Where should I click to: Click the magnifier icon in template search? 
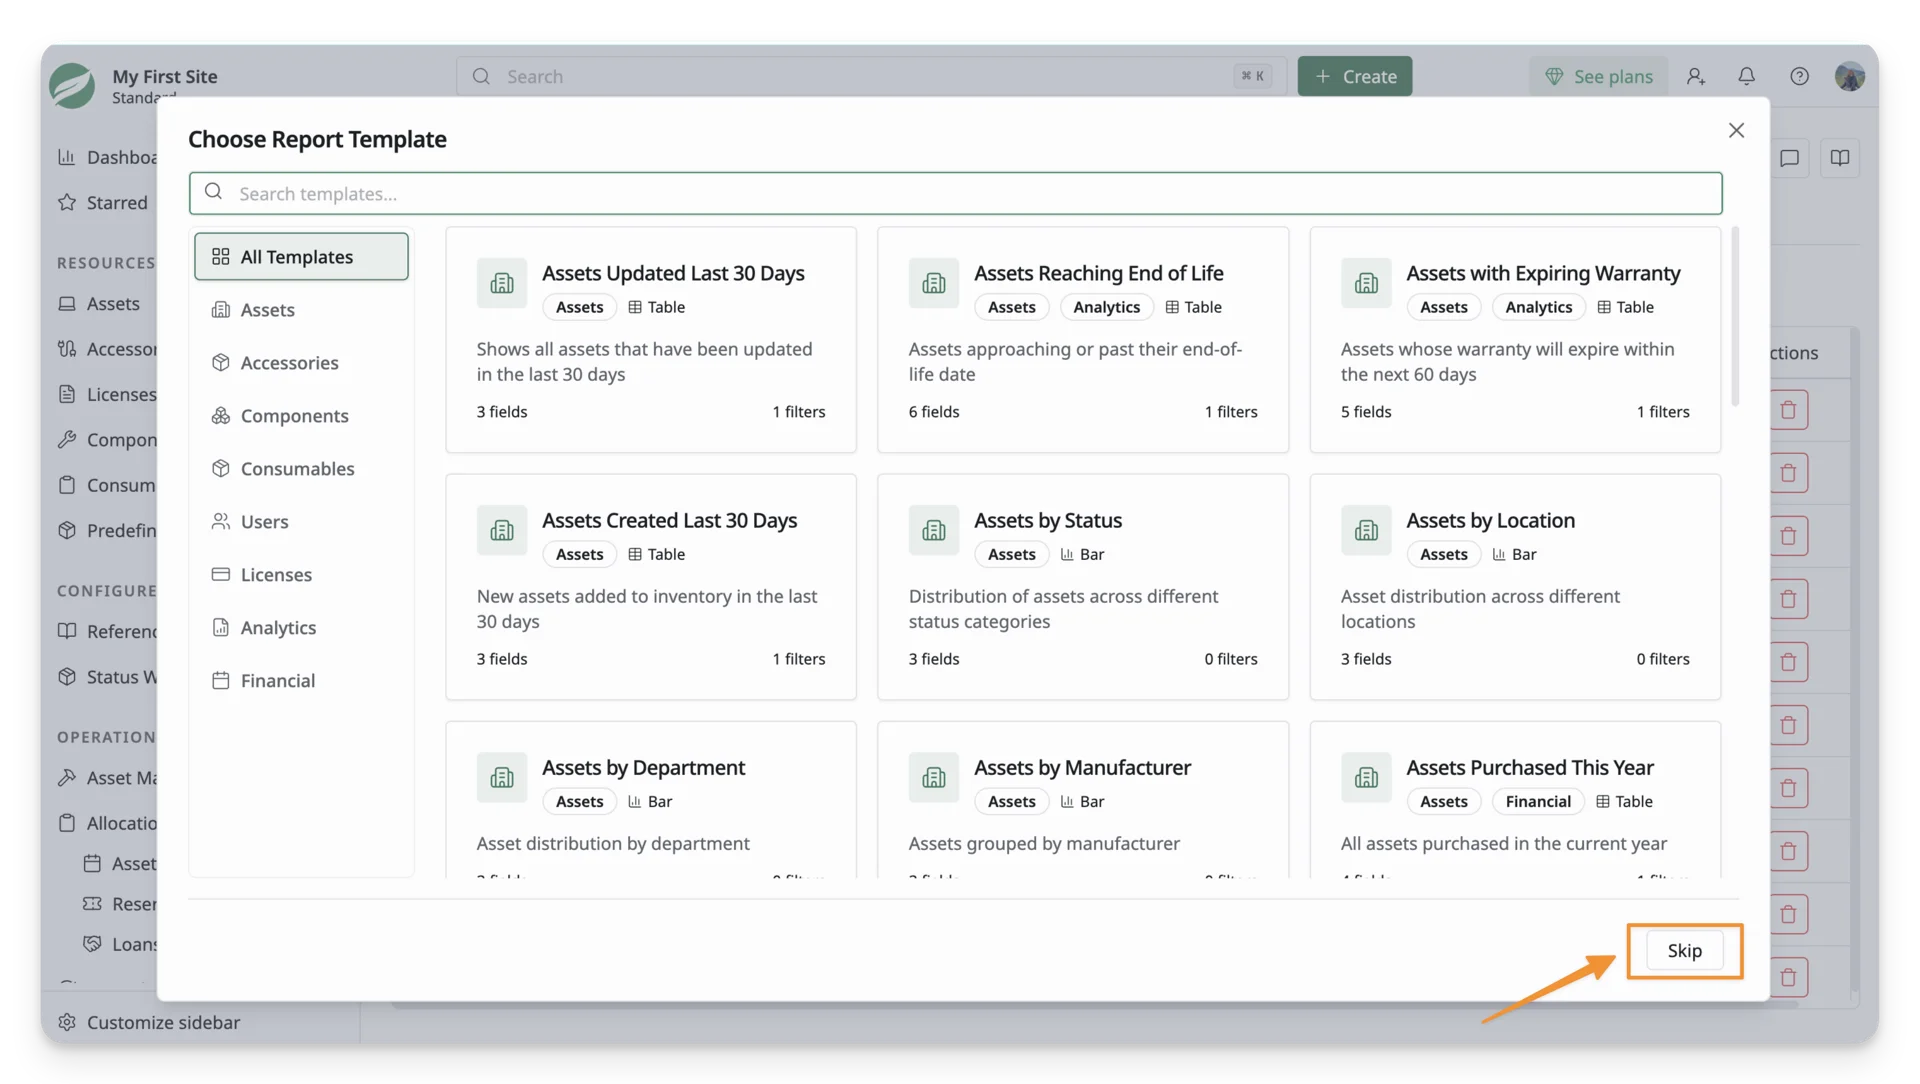(213, 192)
